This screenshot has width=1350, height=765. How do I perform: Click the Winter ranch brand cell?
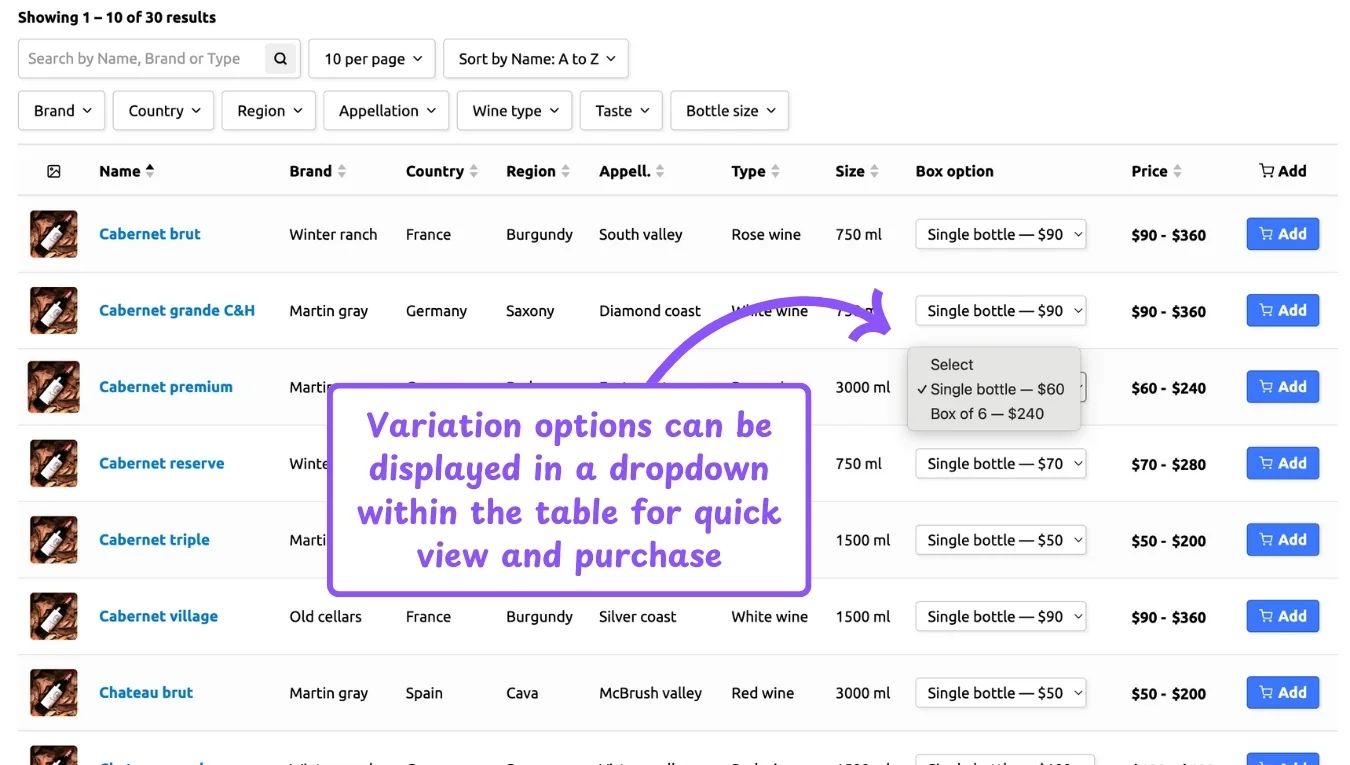point(333,235)
